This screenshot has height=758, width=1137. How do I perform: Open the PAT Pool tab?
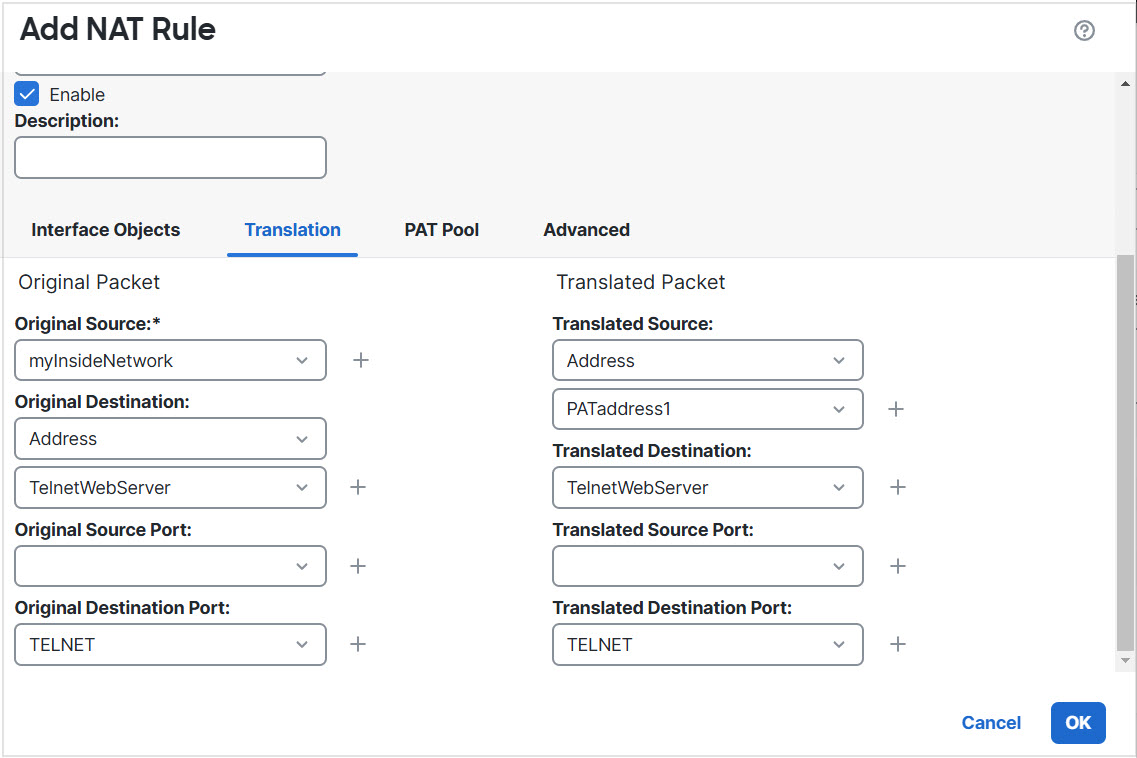441,230
